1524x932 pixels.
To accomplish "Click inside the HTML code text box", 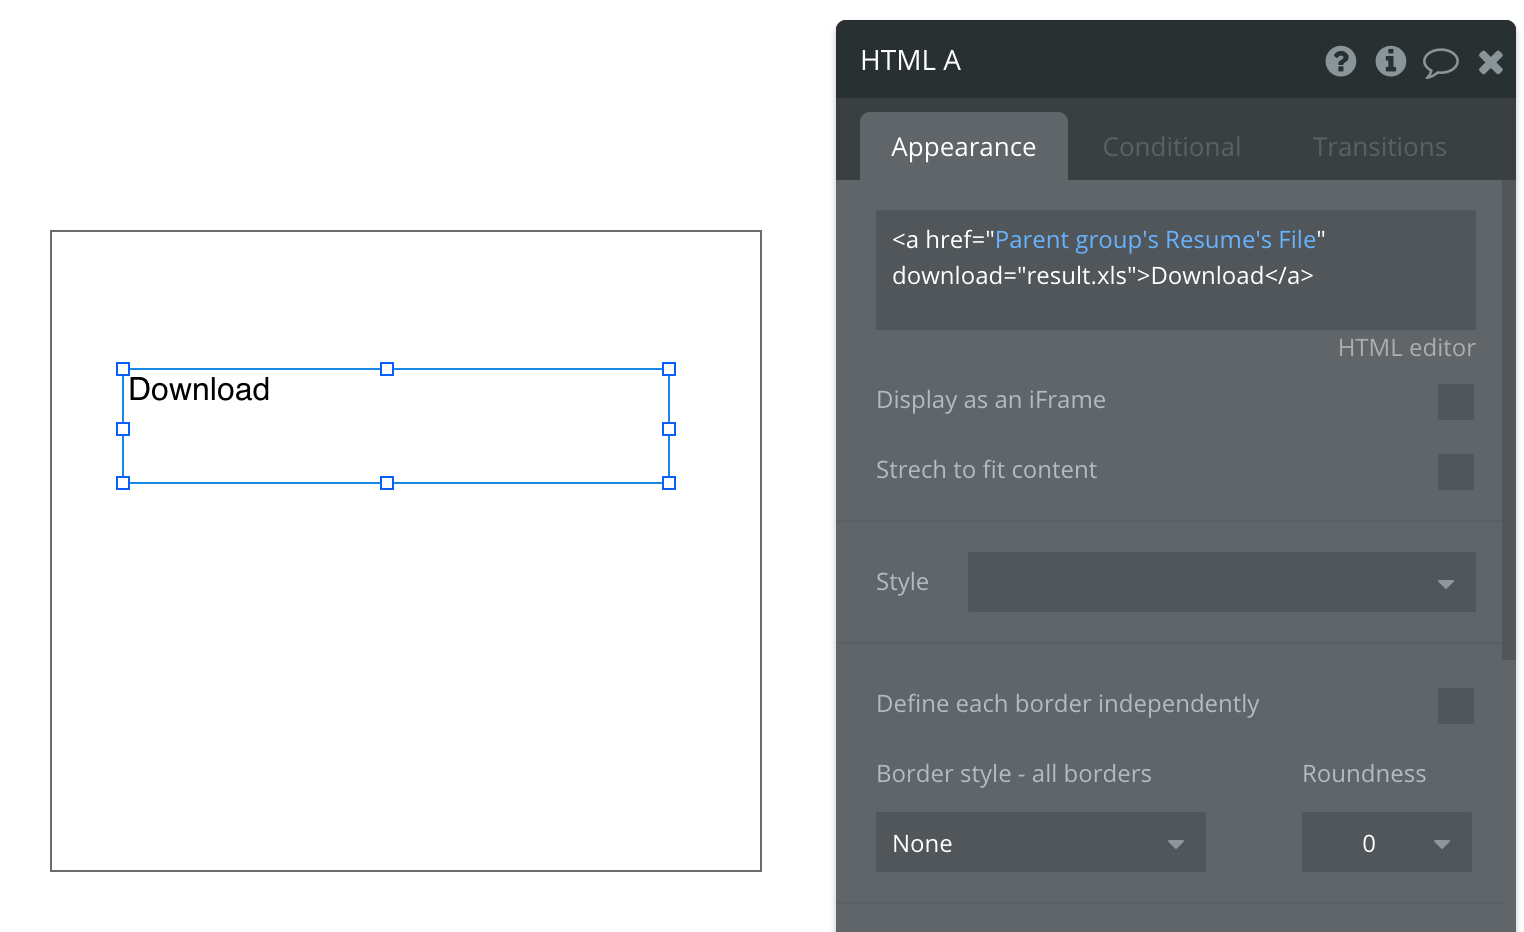I will click(1175, 303).
